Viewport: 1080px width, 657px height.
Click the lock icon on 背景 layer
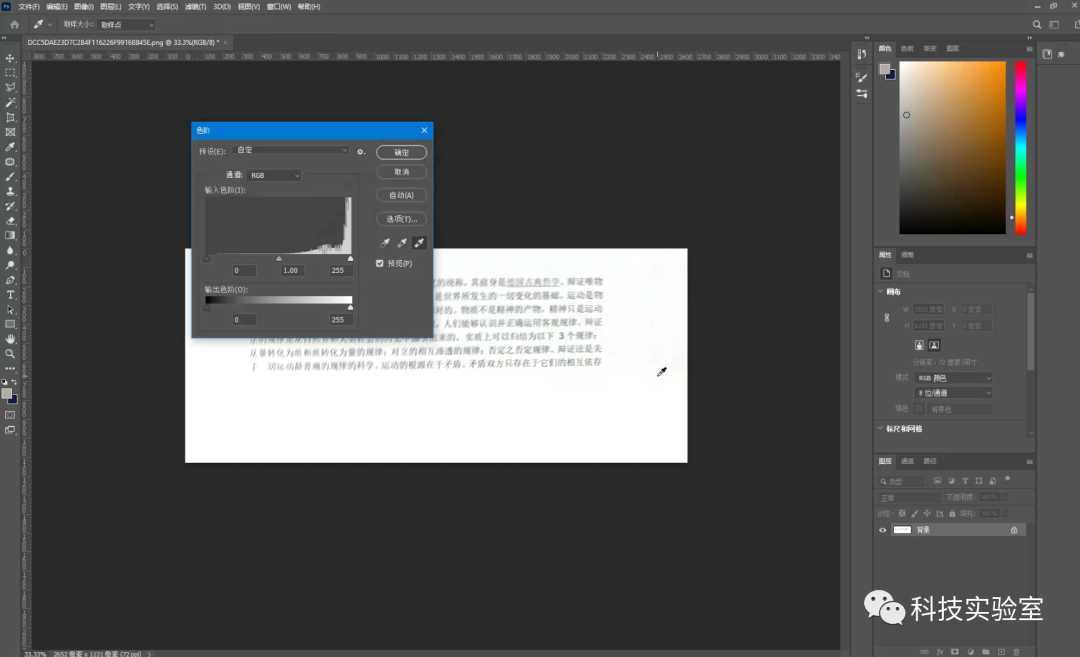click(x=1014, y=530)
